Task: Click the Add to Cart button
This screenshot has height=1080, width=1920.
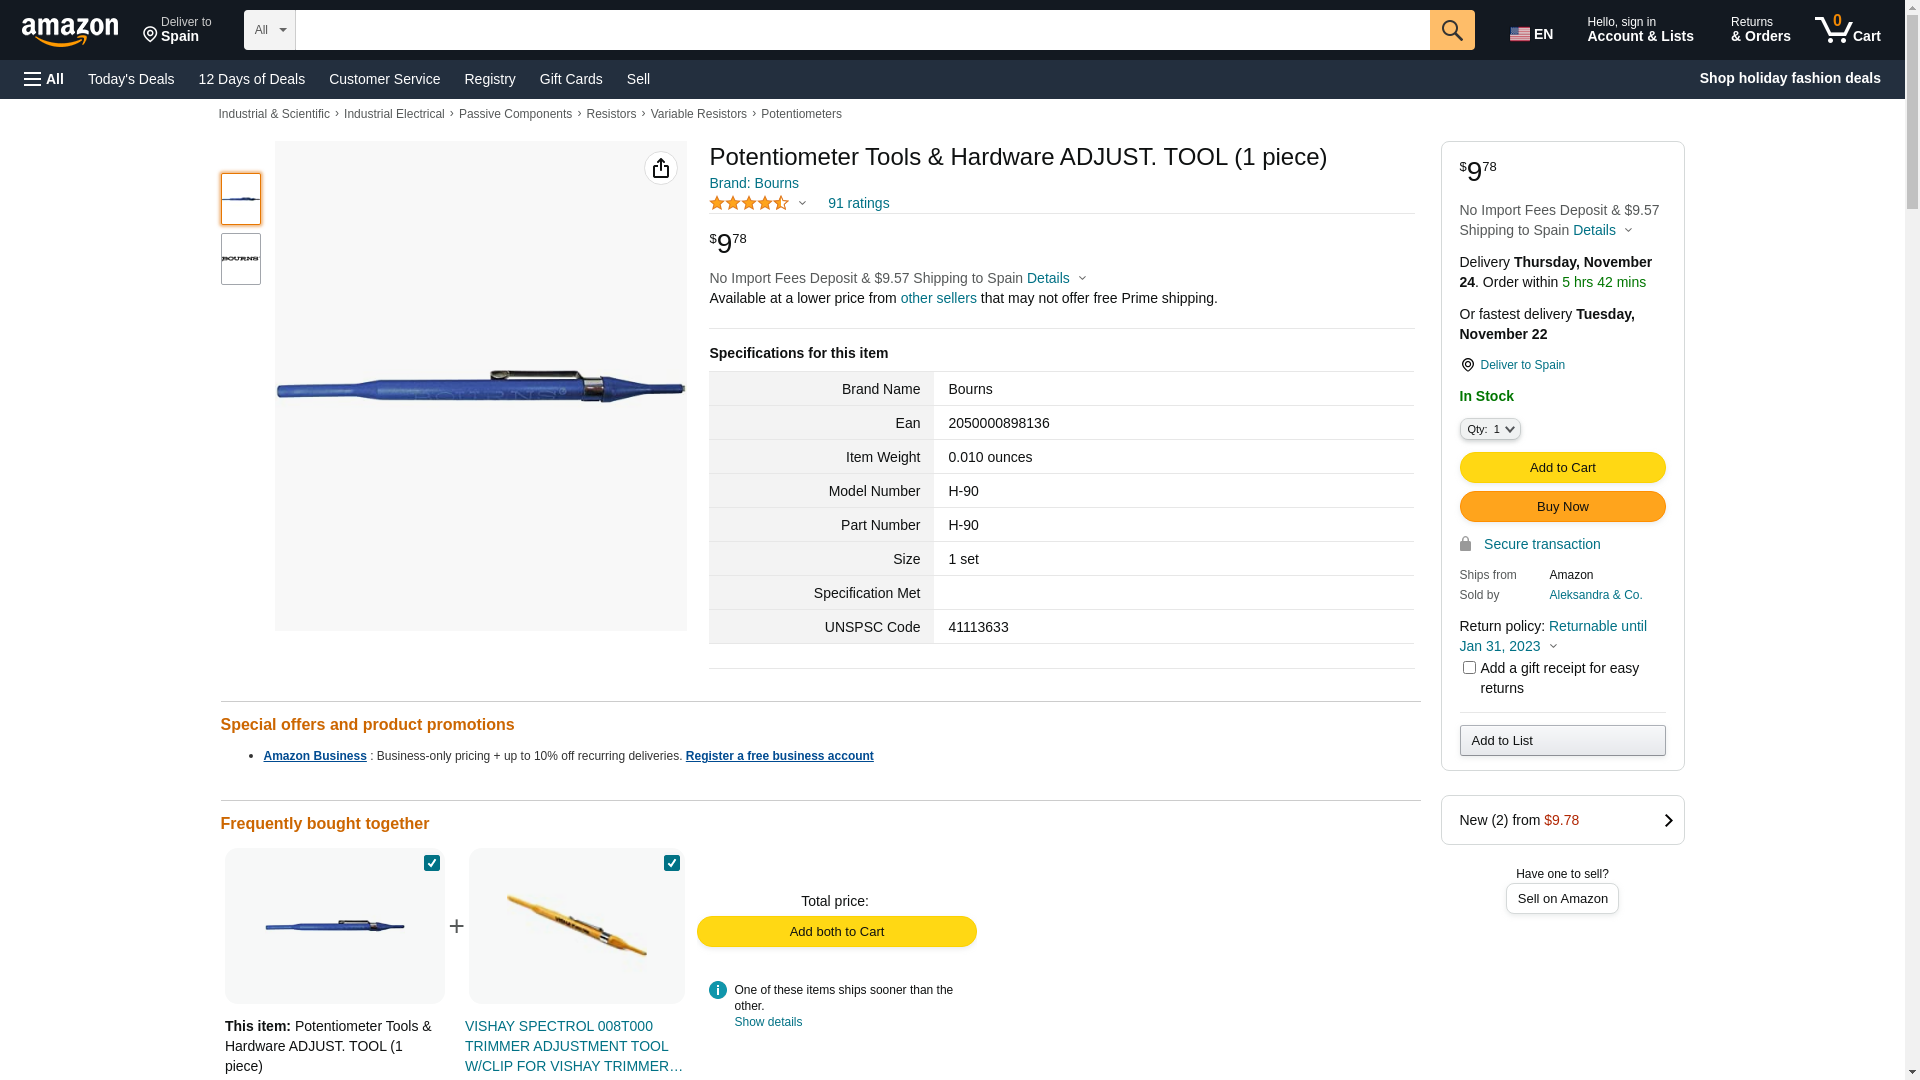Action: [1562, 468]
